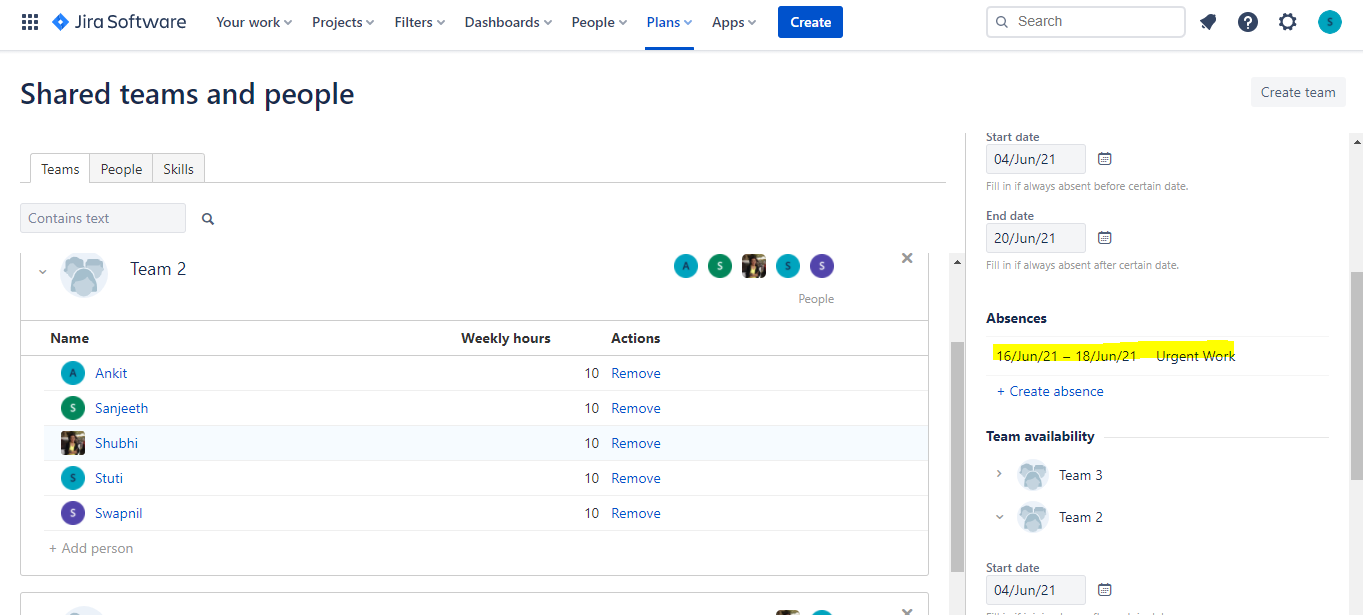This screenshot has height=615, width=1363.
Task: Click + Add person under Team 2
Action: pyautogui.click(x=91, y=548)
